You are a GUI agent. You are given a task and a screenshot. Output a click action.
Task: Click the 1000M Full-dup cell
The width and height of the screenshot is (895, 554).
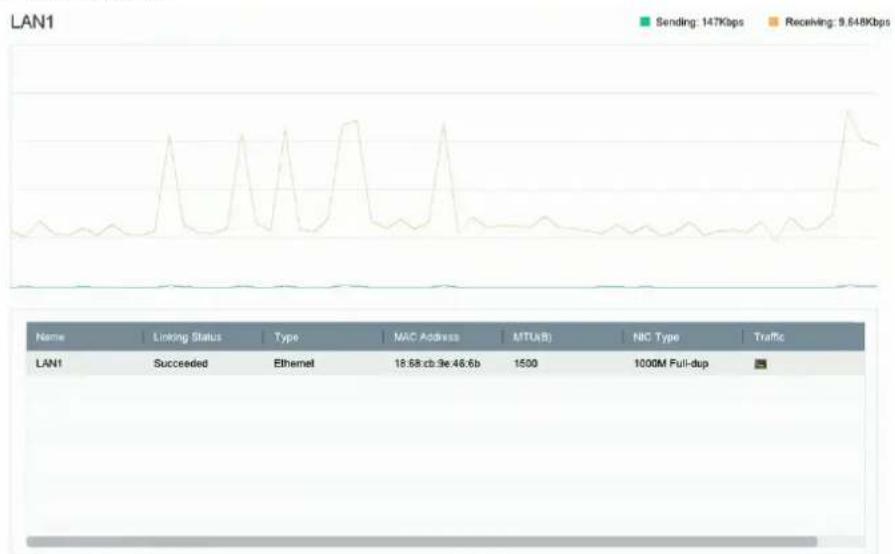point(671,363)
